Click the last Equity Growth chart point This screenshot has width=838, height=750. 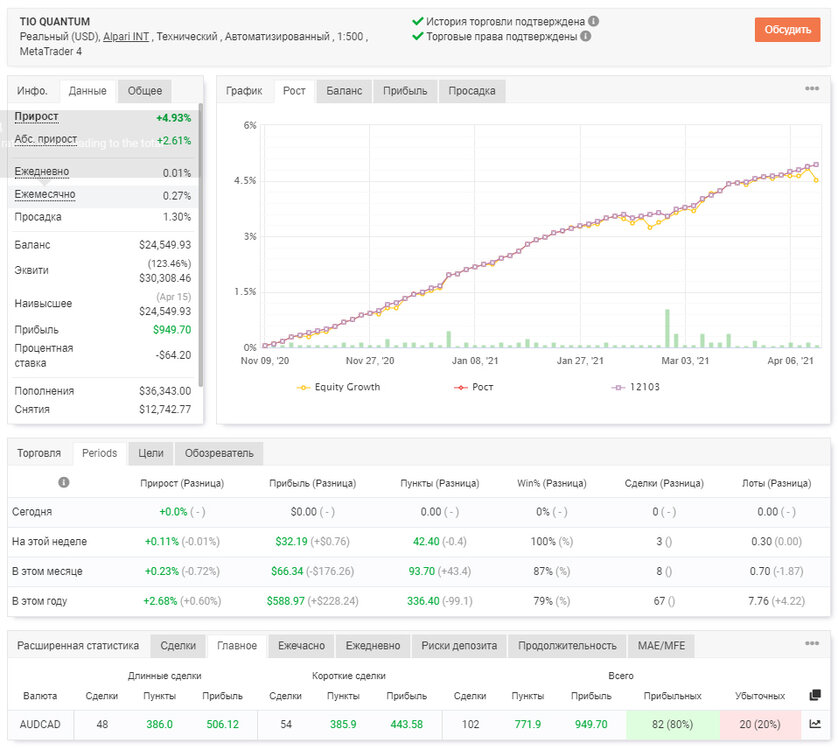816,180
